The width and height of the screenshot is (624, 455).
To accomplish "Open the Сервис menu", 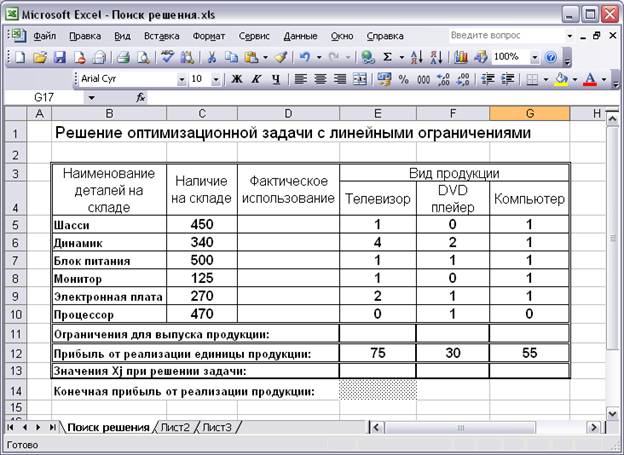I will (x=254, y=36).
